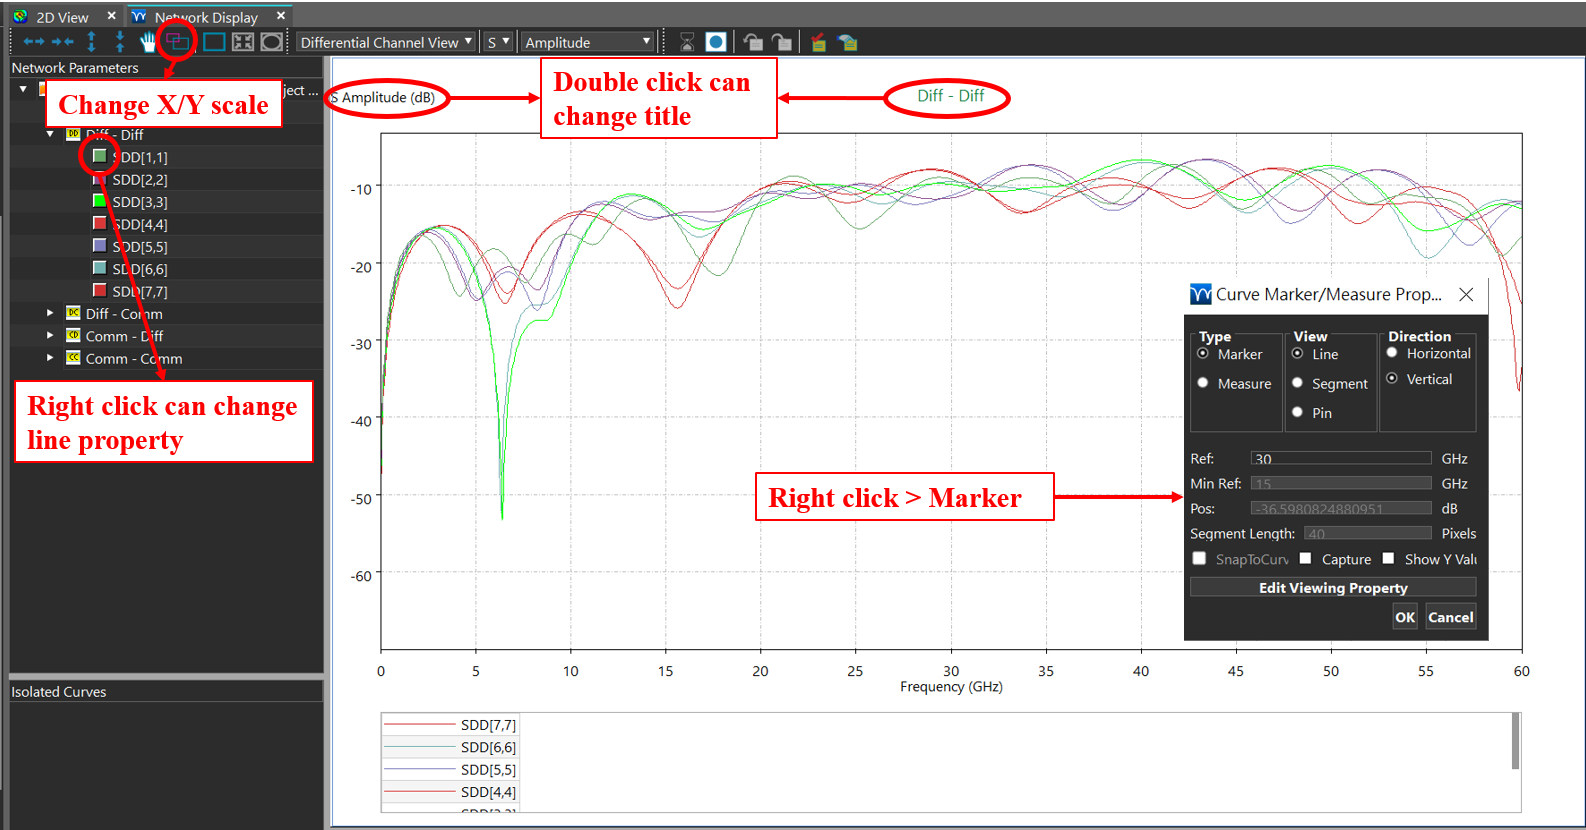Open the S parameter type dropdown
The width and height of the screenshot is (1586, 830).
498,42
